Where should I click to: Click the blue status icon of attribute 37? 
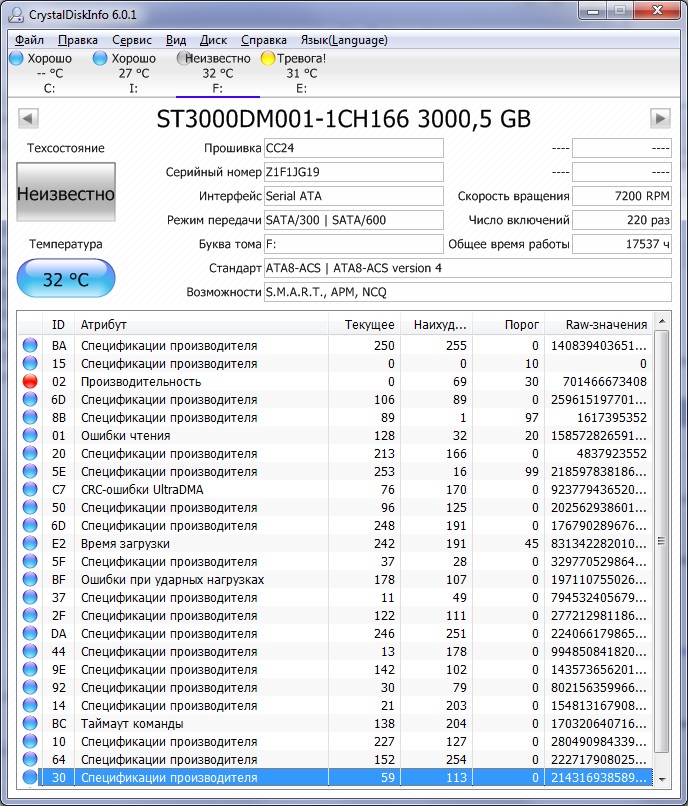tap(30, 597)
